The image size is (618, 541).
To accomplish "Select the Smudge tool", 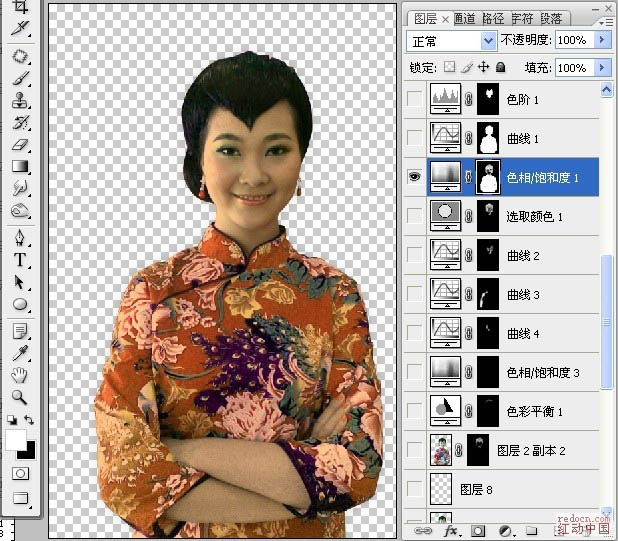I will (x=20, y=188).
